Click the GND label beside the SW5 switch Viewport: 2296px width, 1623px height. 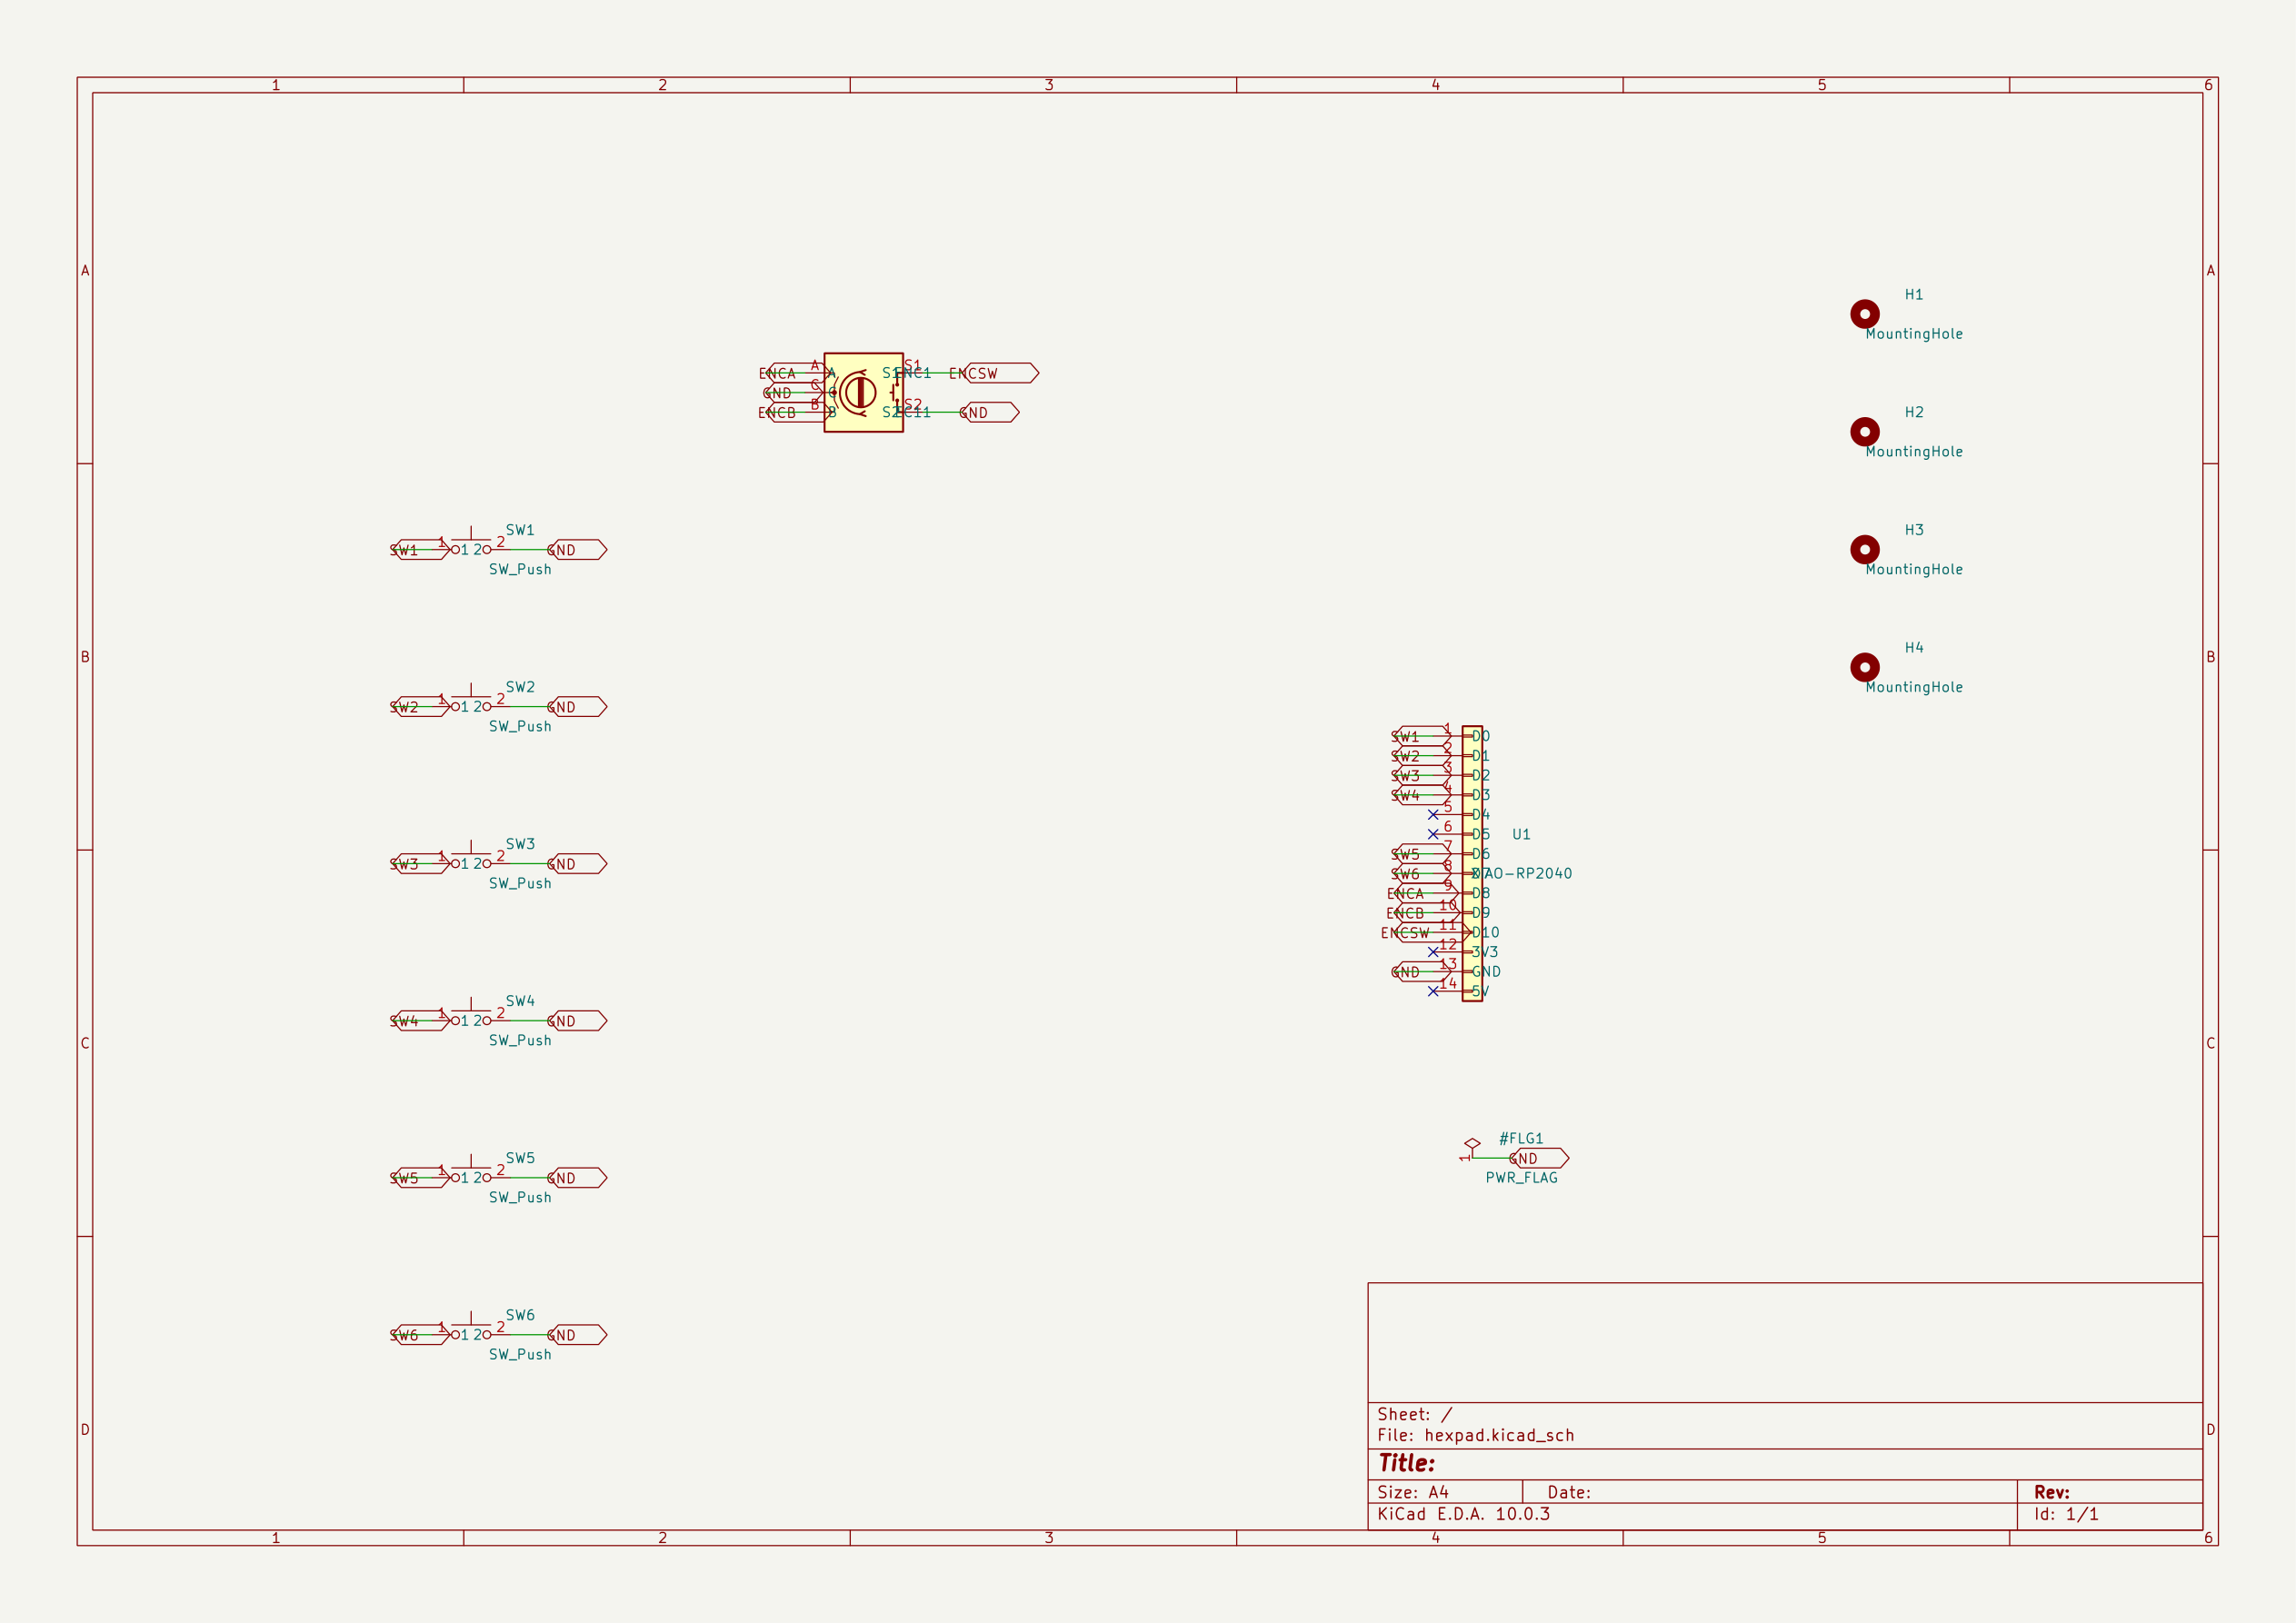click(577, 1177)
